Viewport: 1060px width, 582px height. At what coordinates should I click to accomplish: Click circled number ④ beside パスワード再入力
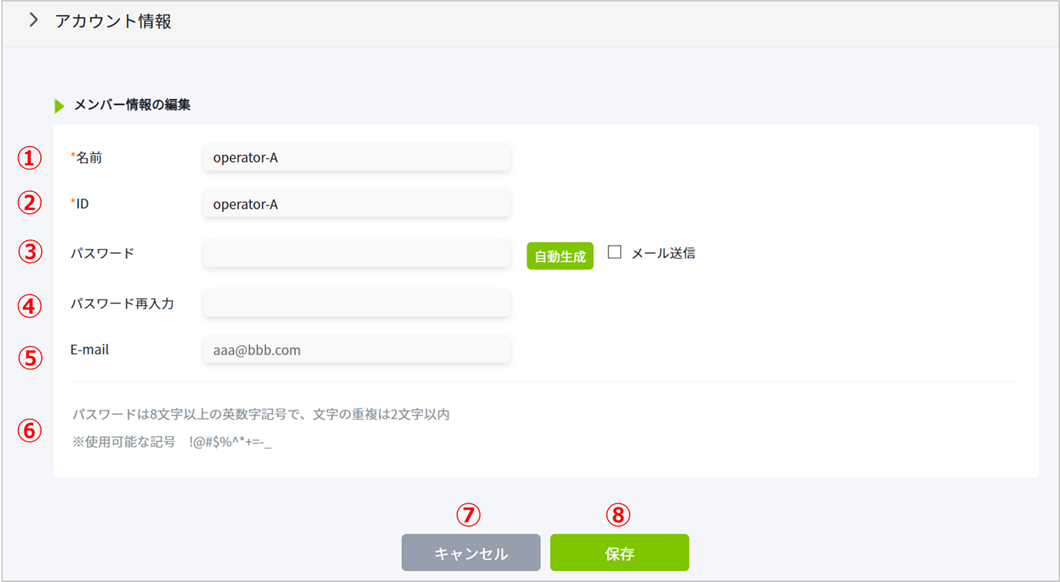[x=32, y=305]
